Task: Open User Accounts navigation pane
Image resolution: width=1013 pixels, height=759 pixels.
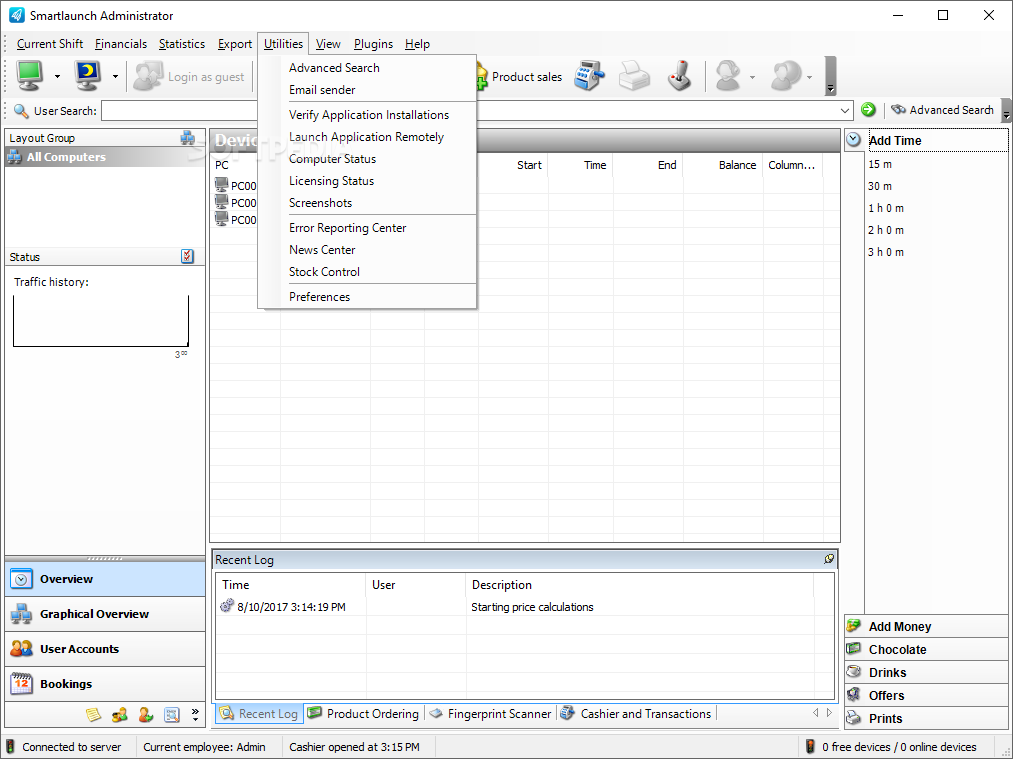Action: point(105,649)
